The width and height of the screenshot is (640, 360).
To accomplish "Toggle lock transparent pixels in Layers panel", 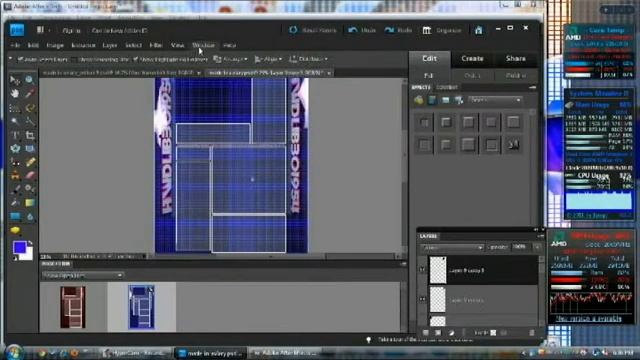I will (x=493, y=333).
